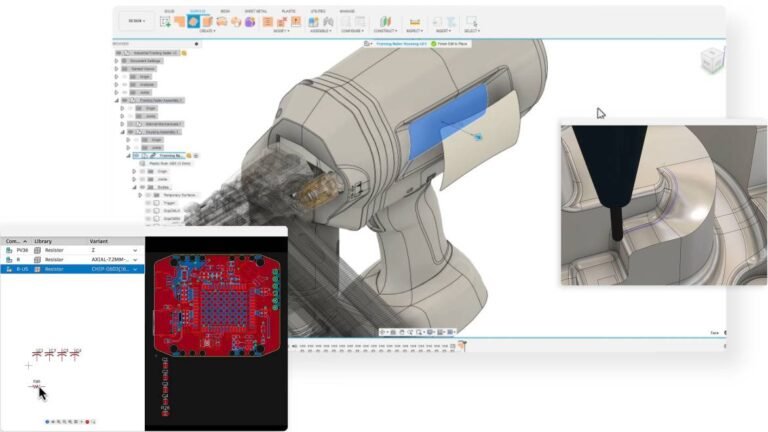The image size is (768, 432).
Task: Click the Select tool icon
Action: tap(471, 22)
